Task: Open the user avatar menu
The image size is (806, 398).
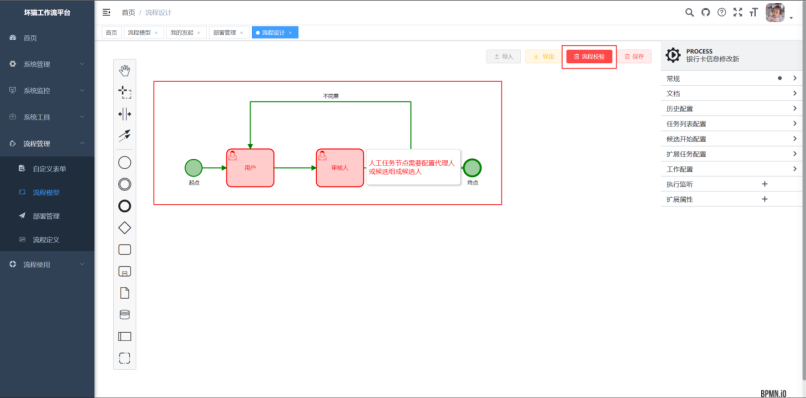Action: tap(775, 13)
